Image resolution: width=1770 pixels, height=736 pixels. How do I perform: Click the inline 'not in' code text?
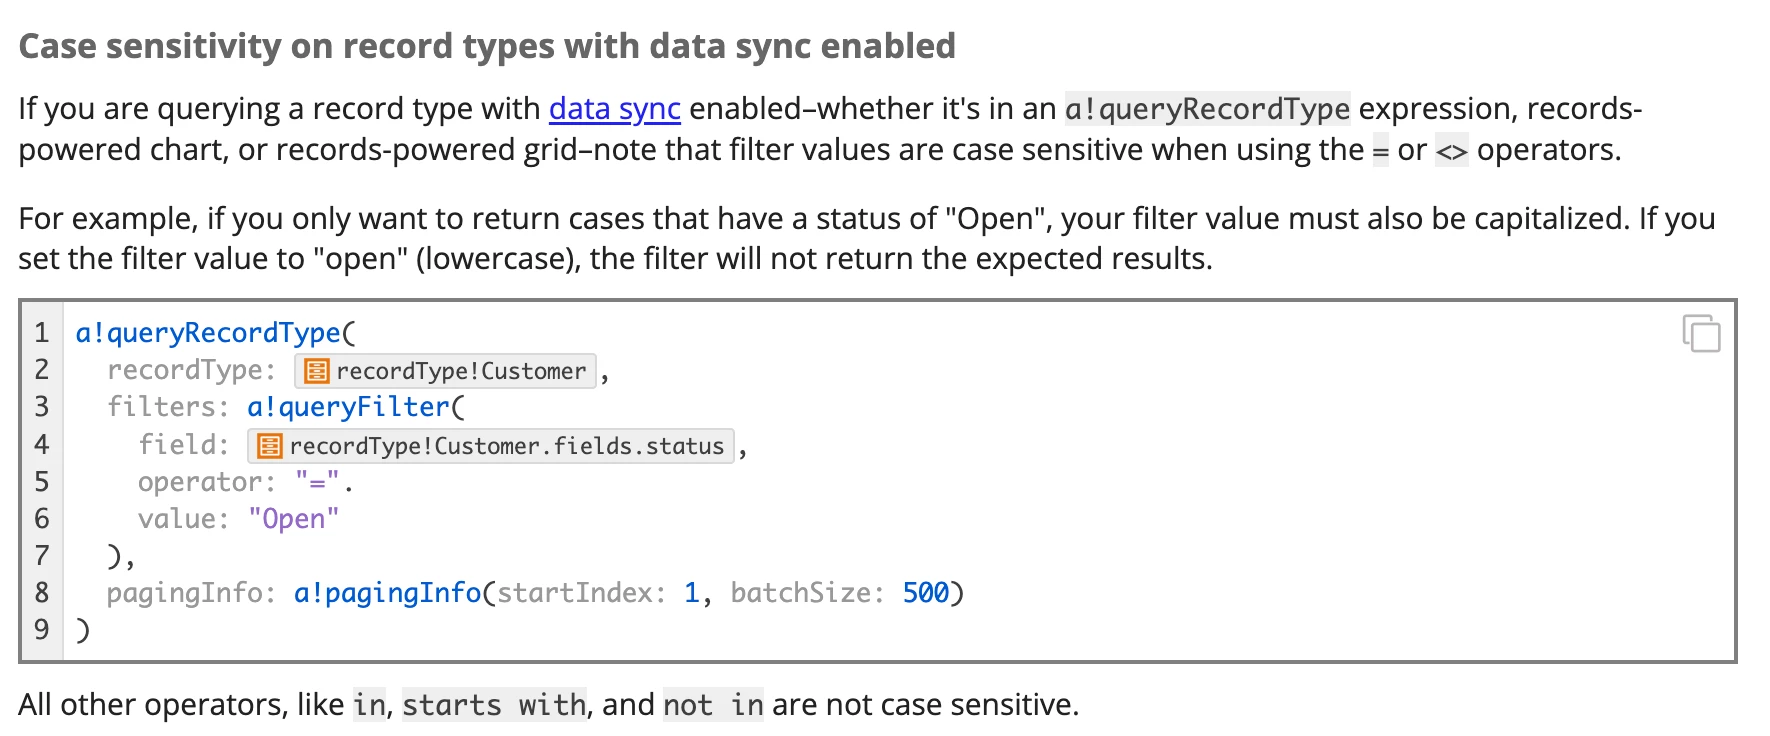(713, 705)
